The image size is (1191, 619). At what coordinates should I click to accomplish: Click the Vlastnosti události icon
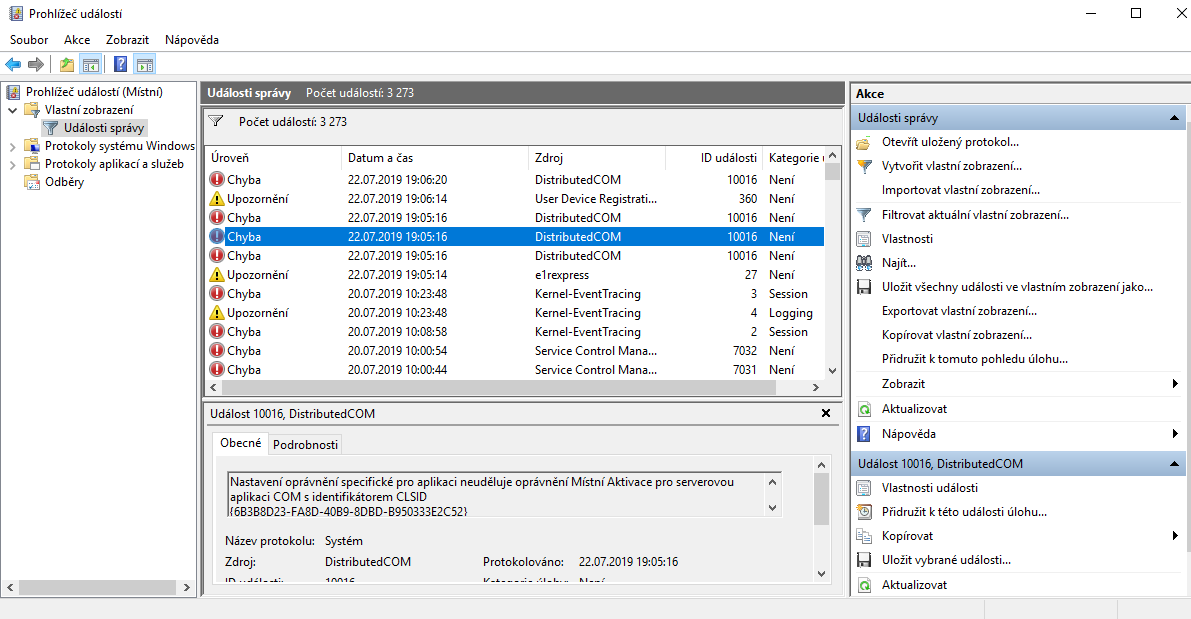coord(864,488)
